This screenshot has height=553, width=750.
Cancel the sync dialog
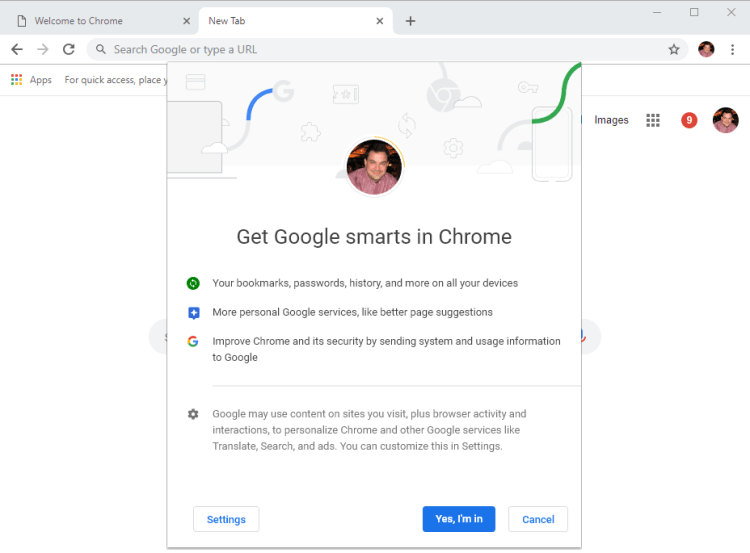pyautogui.click(x=538, y=520)
